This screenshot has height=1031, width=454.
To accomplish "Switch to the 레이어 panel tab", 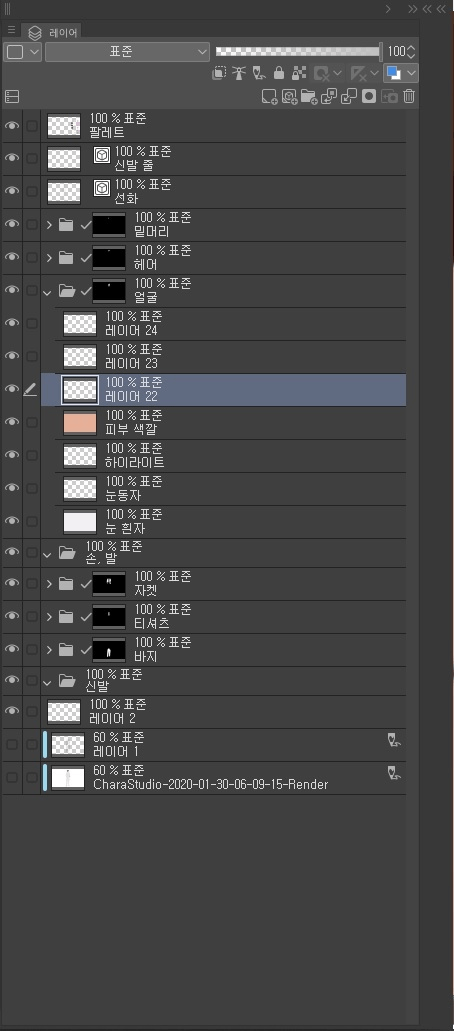I will [x=53, y=31].
